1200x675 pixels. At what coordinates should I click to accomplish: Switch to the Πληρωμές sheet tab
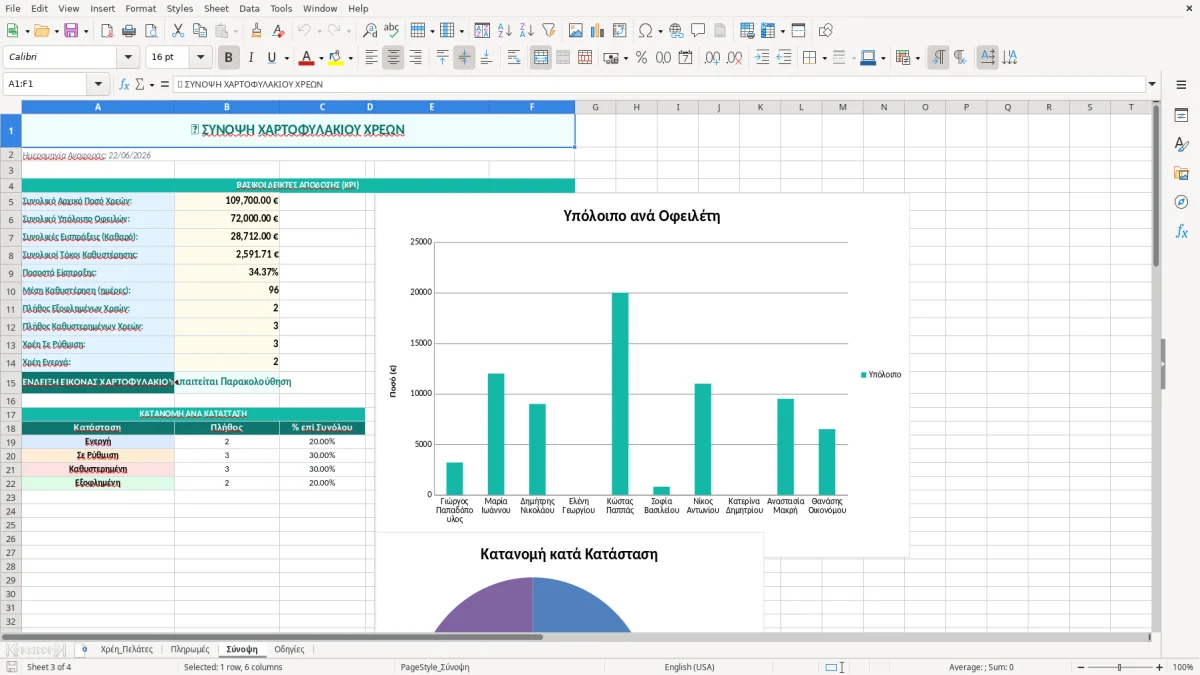[189, 649]
